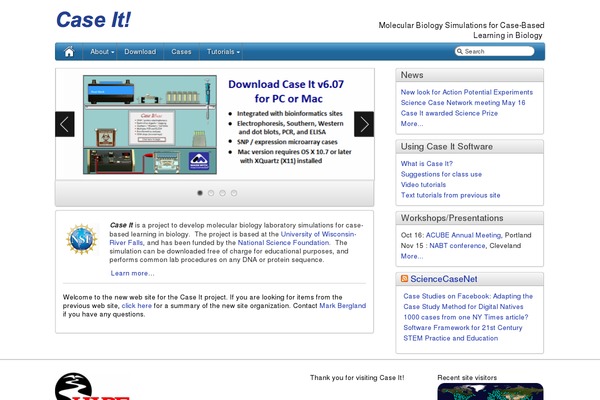
Task: Open Text tutorials from previous site
Action: click(x=450, y=195)
